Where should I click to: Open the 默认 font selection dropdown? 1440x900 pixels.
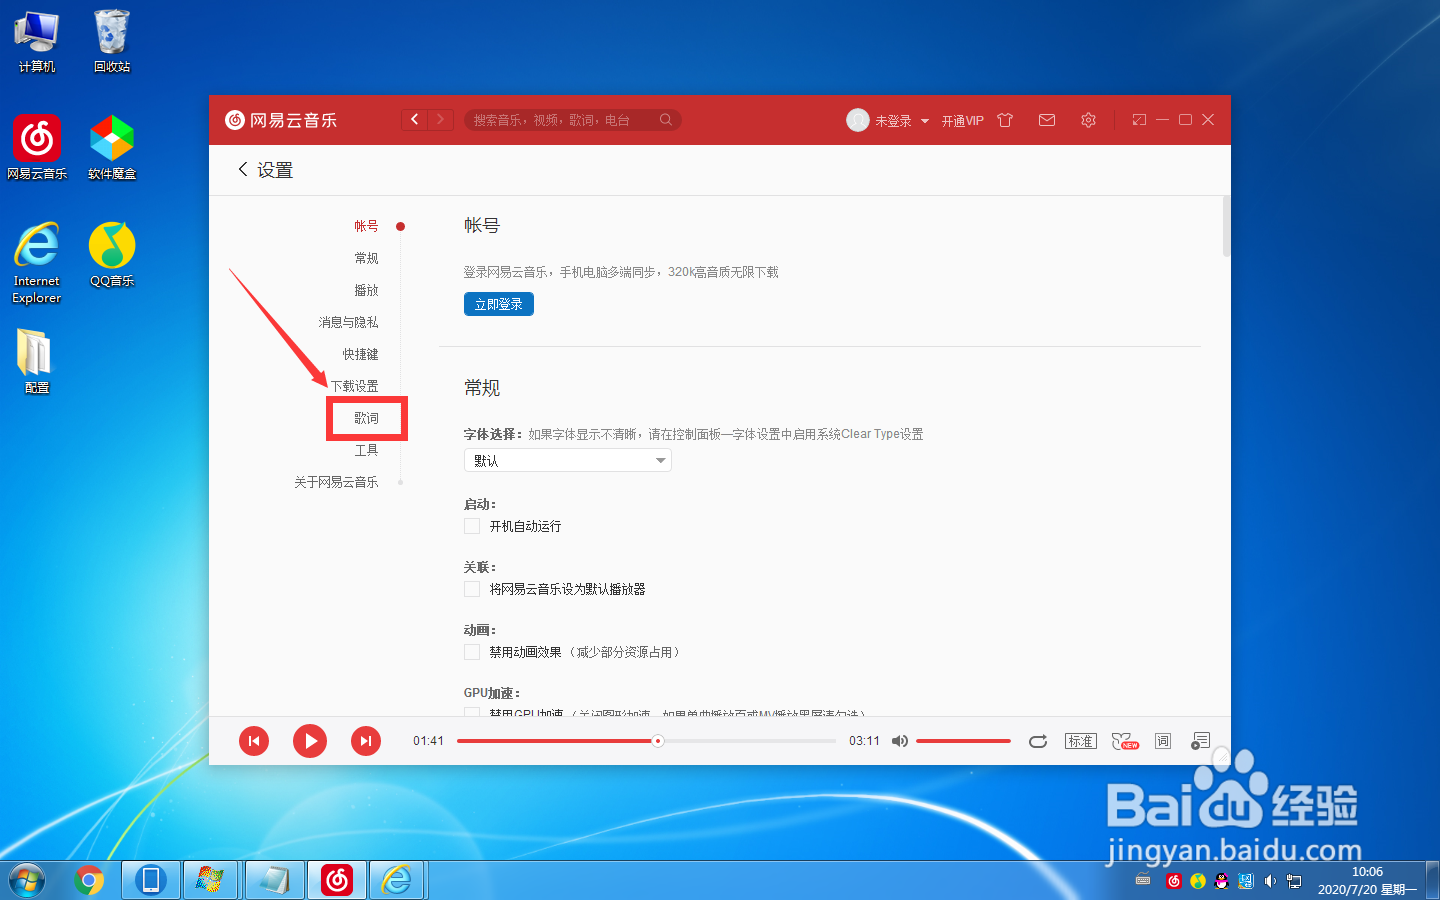coord(568,460)
